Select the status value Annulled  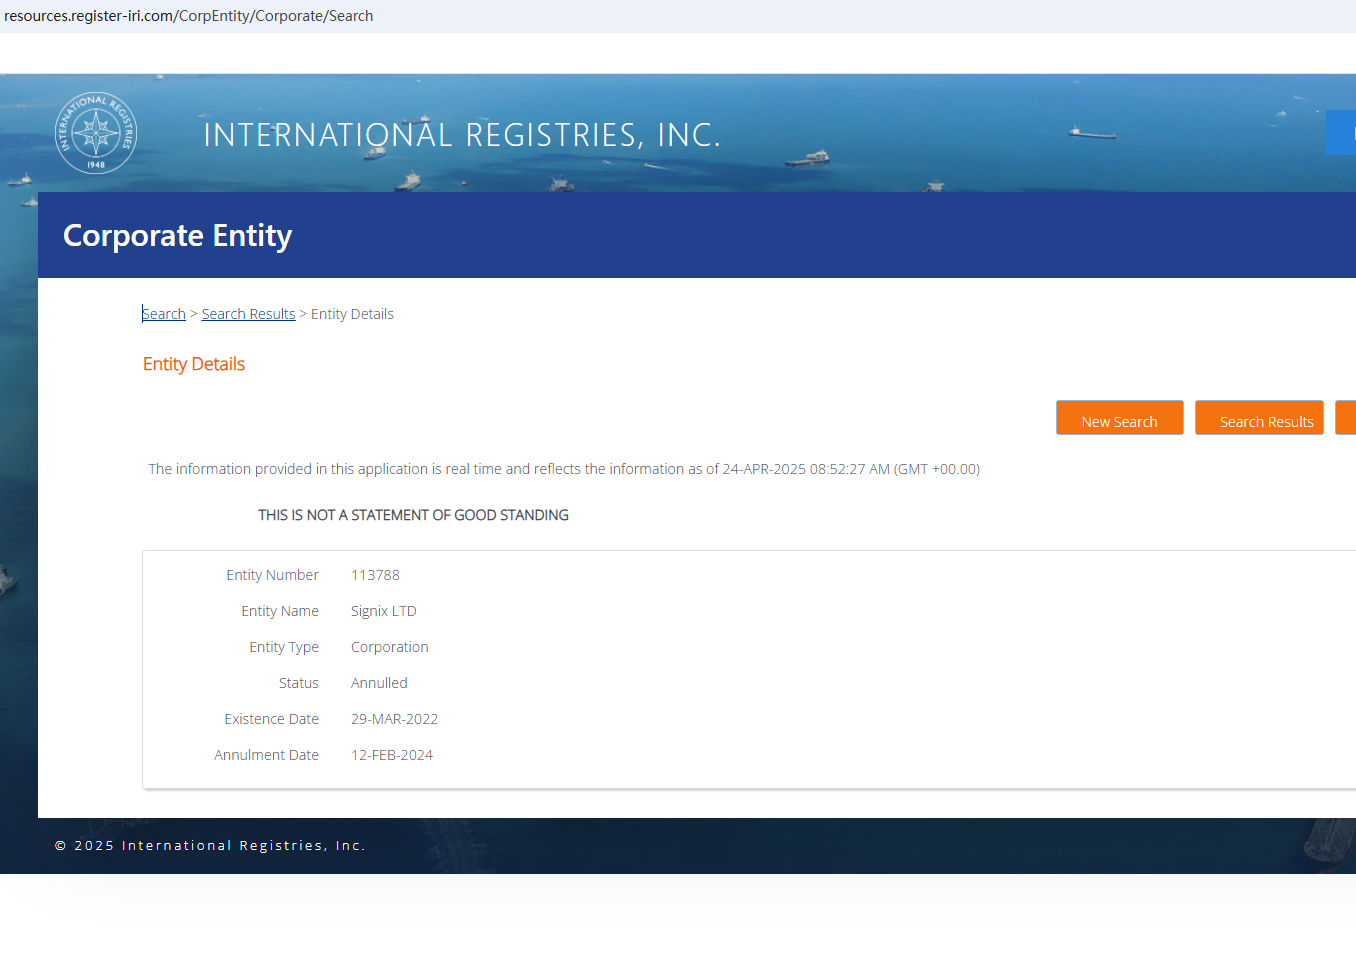pyautogui.click(x=379, y=683)
